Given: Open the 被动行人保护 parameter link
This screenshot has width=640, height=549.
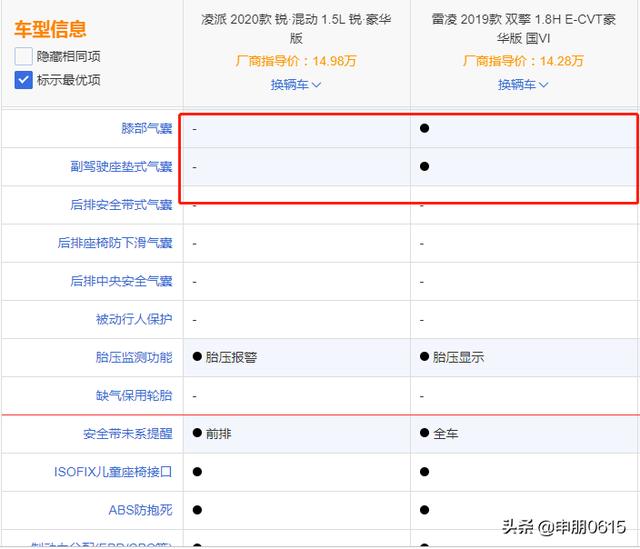Looking at the screenshot, I should 133,319.
